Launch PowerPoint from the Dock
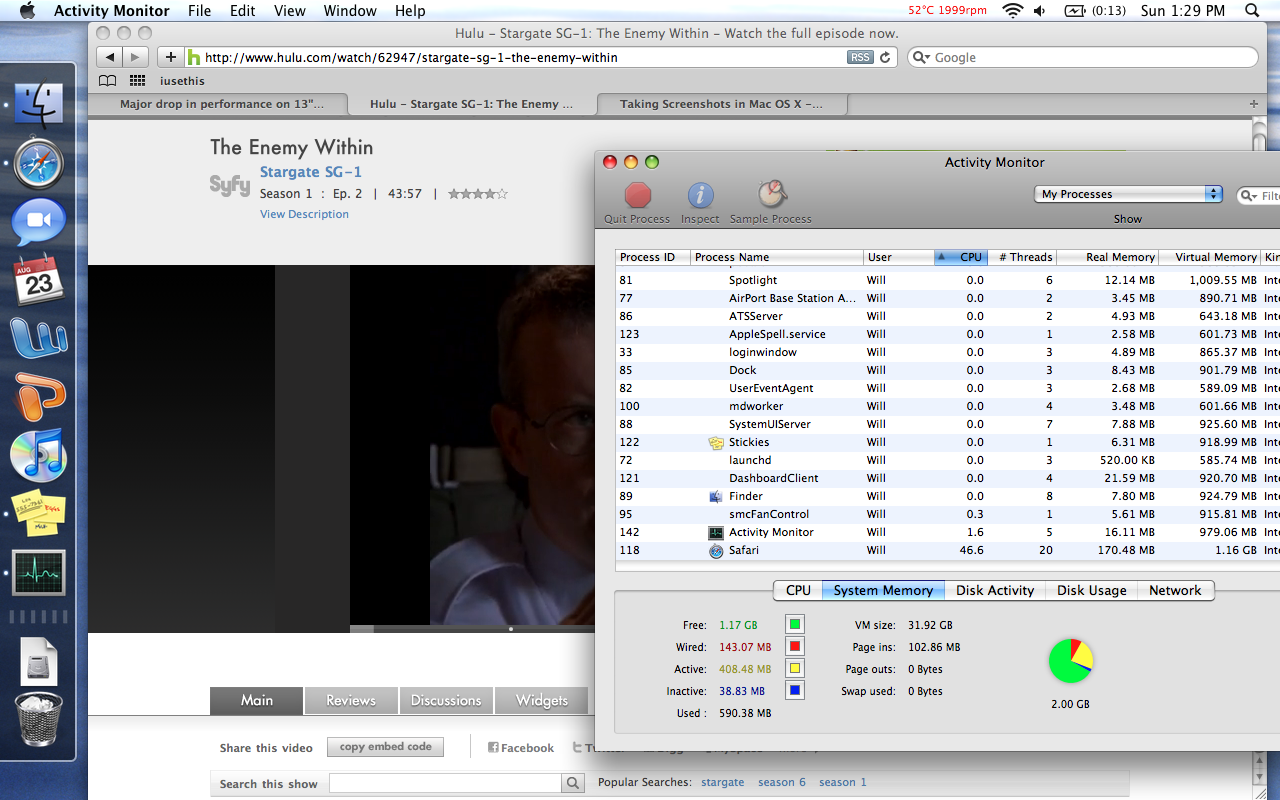This screenshot has height=800, width=1280. tap(39, 396)
